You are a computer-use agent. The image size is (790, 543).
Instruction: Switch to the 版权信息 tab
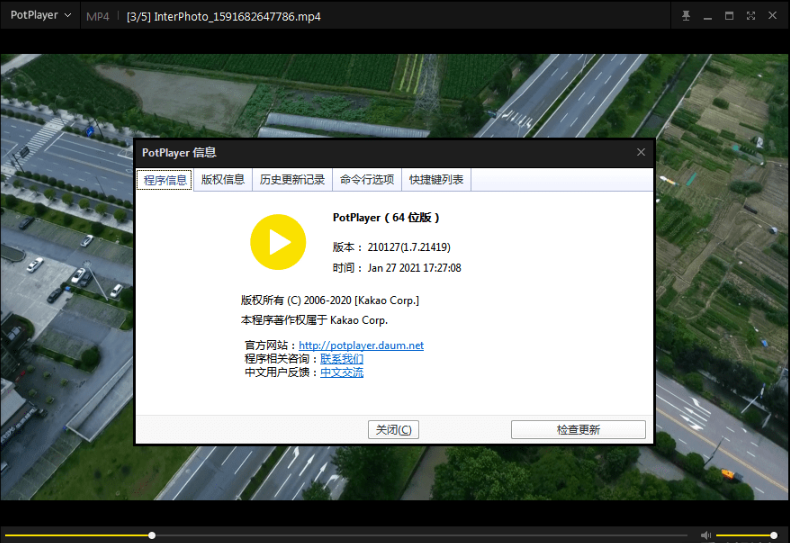point(222,180)
